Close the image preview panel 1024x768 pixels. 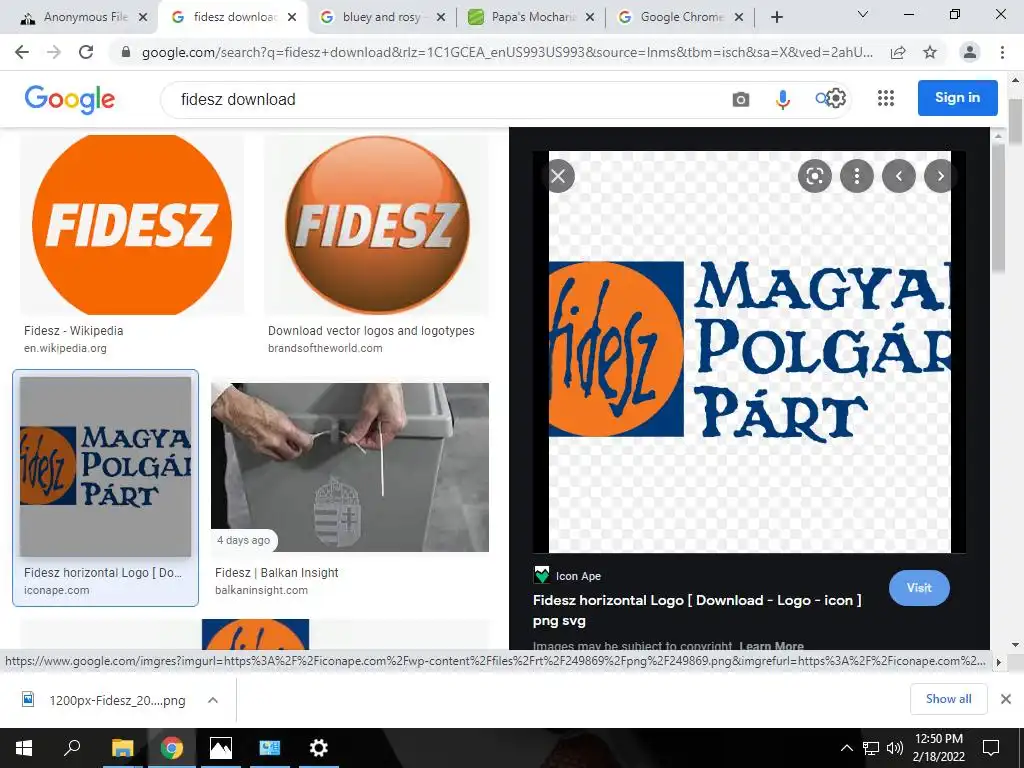point(558,176)
